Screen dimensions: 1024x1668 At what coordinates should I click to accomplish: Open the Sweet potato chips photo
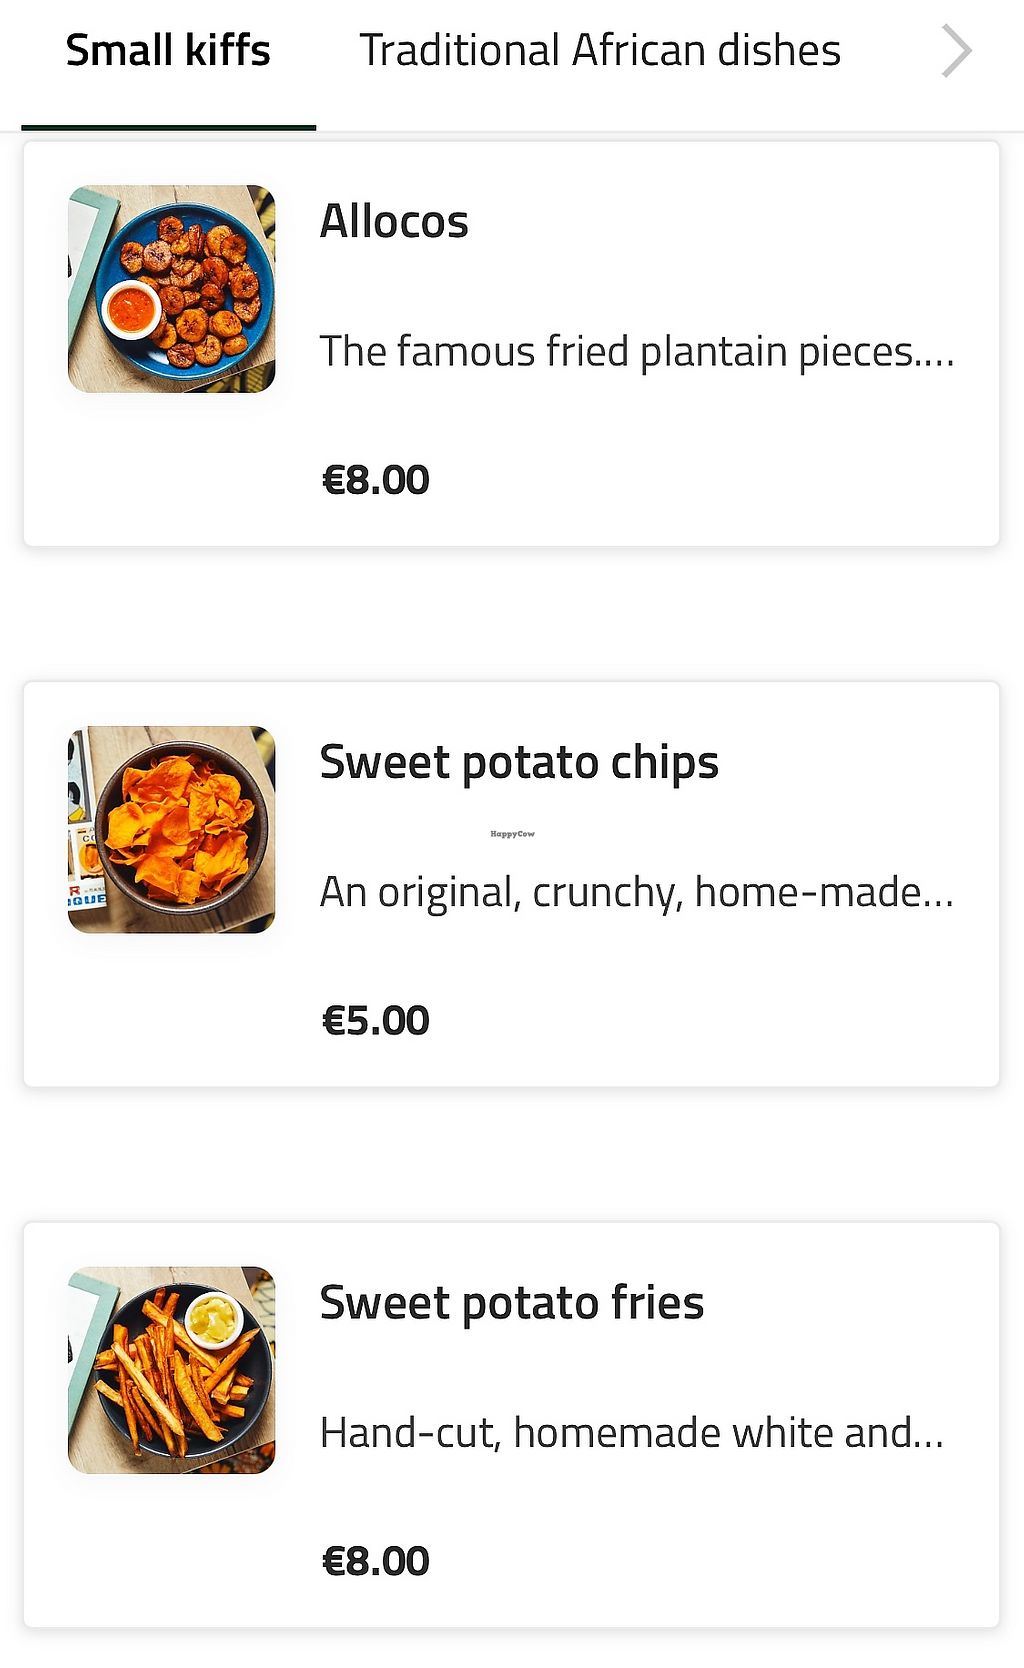(x=171, y=830)
